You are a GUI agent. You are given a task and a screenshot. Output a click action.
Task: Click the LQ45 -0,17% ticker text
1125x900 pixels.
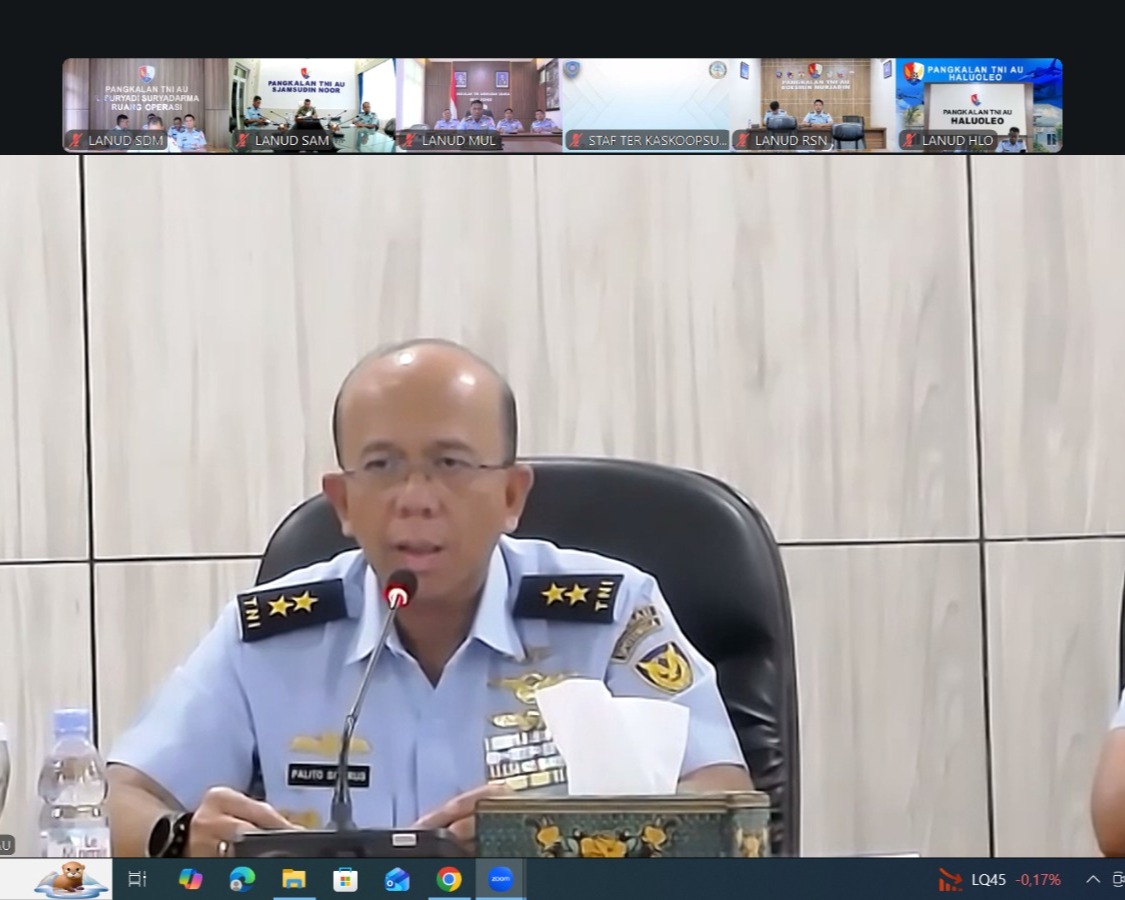click(x=1010, y=880)
